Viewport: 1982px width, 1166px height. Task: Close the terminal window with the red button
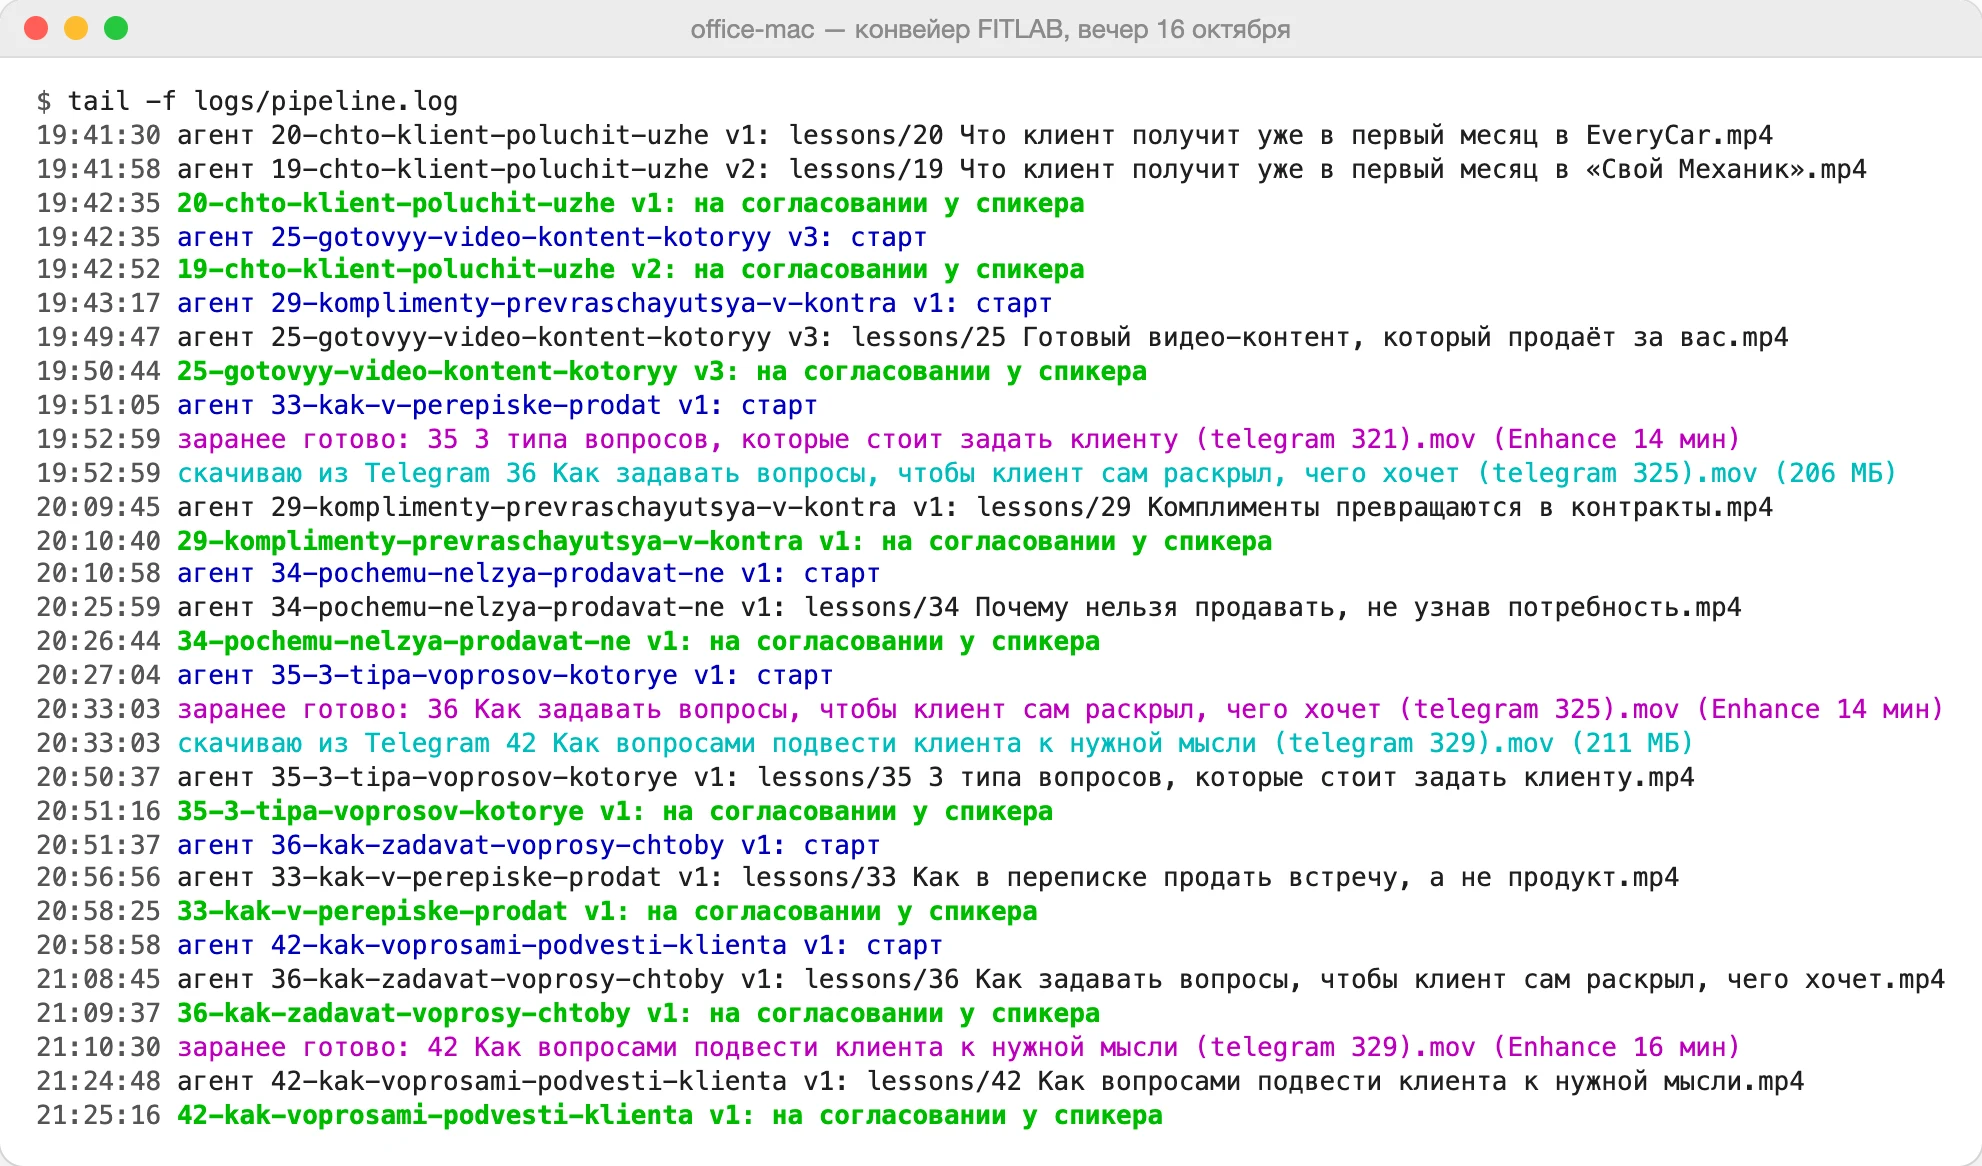coord(36,28)
